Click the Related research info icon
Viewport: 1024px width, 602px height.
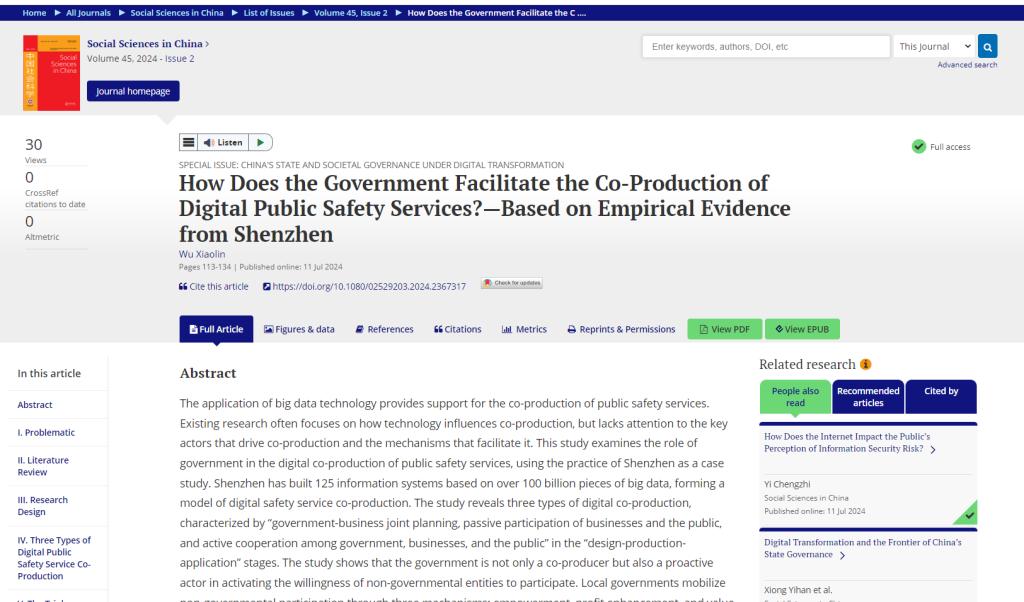point(864,364)
